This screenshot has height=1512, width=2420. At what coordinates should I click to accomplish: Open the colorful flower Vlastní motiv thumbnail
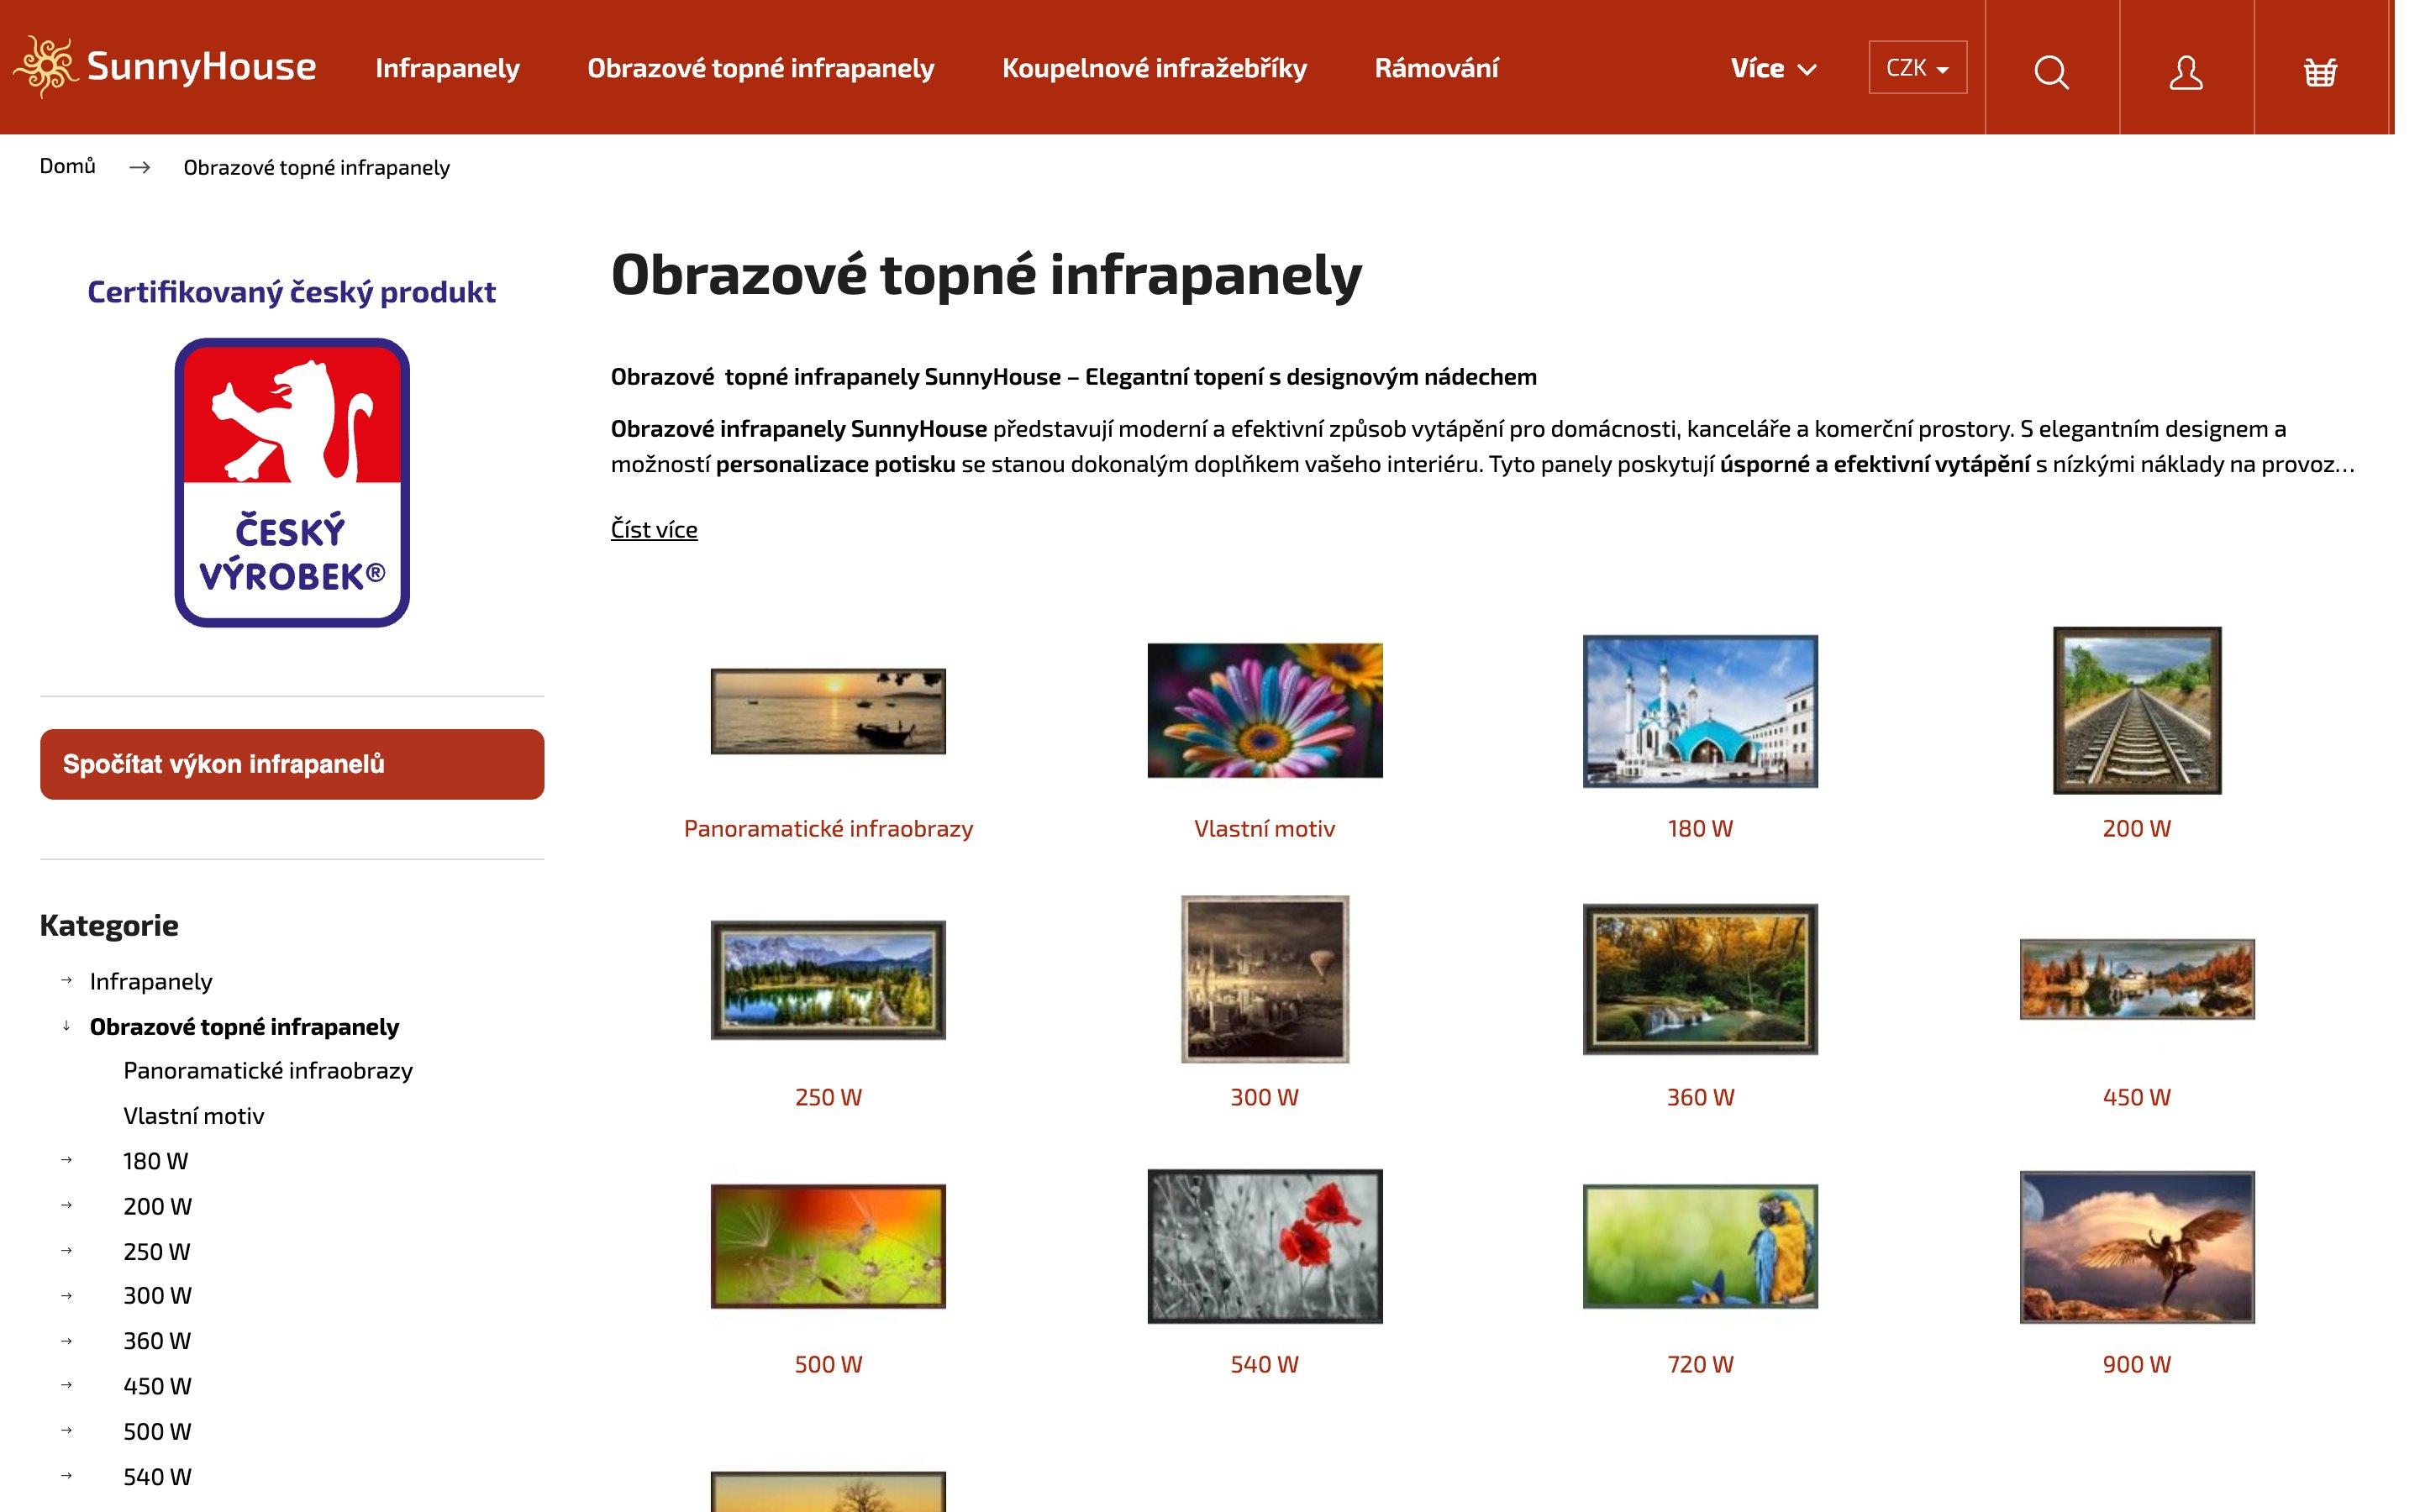pos(1265,711)
